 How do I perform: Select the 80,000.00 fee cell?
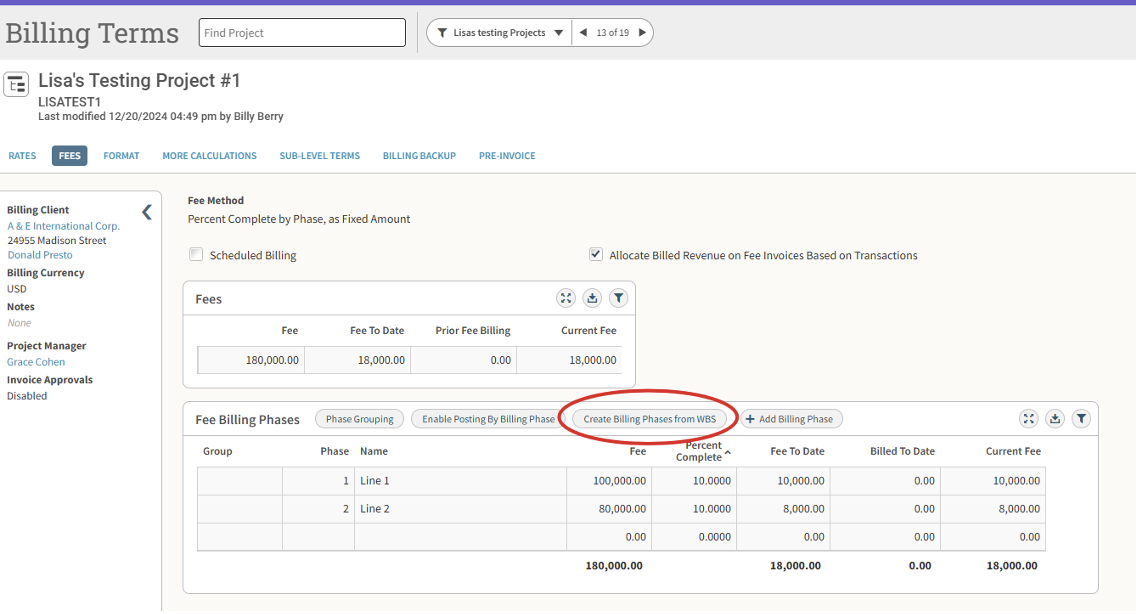point(609,509)
